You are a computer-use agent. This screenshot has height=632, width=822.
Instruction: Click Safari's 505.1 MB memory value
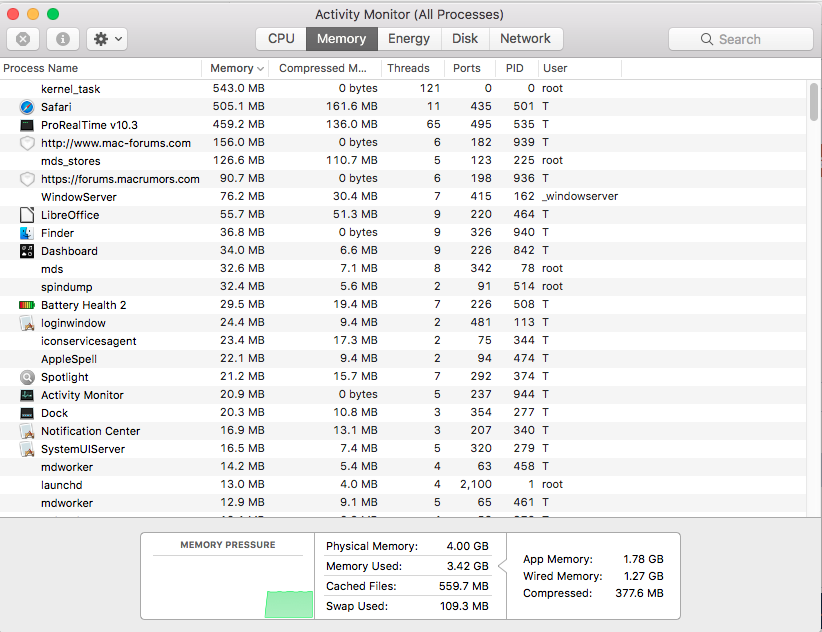pyautogui.click(x=239, y=106)
